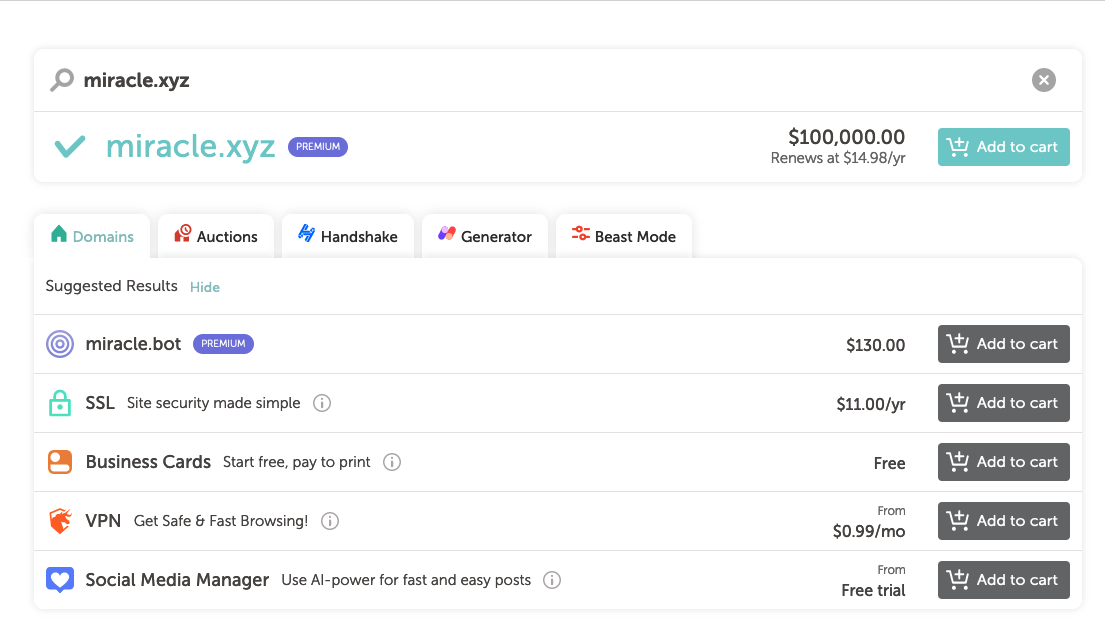Image resolution: width=1105 pixels, height=619 pixels.
Task: Open info tooltip for Social Media Manager
Action: (552, 580)
